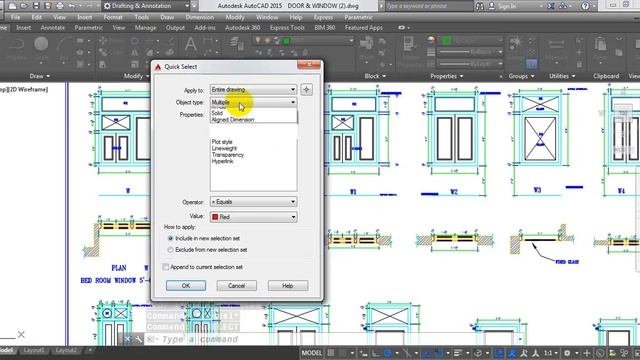Expand the Properties panel flyout
This screenshot has width=640, height=360.
click(x=447, y=76)
